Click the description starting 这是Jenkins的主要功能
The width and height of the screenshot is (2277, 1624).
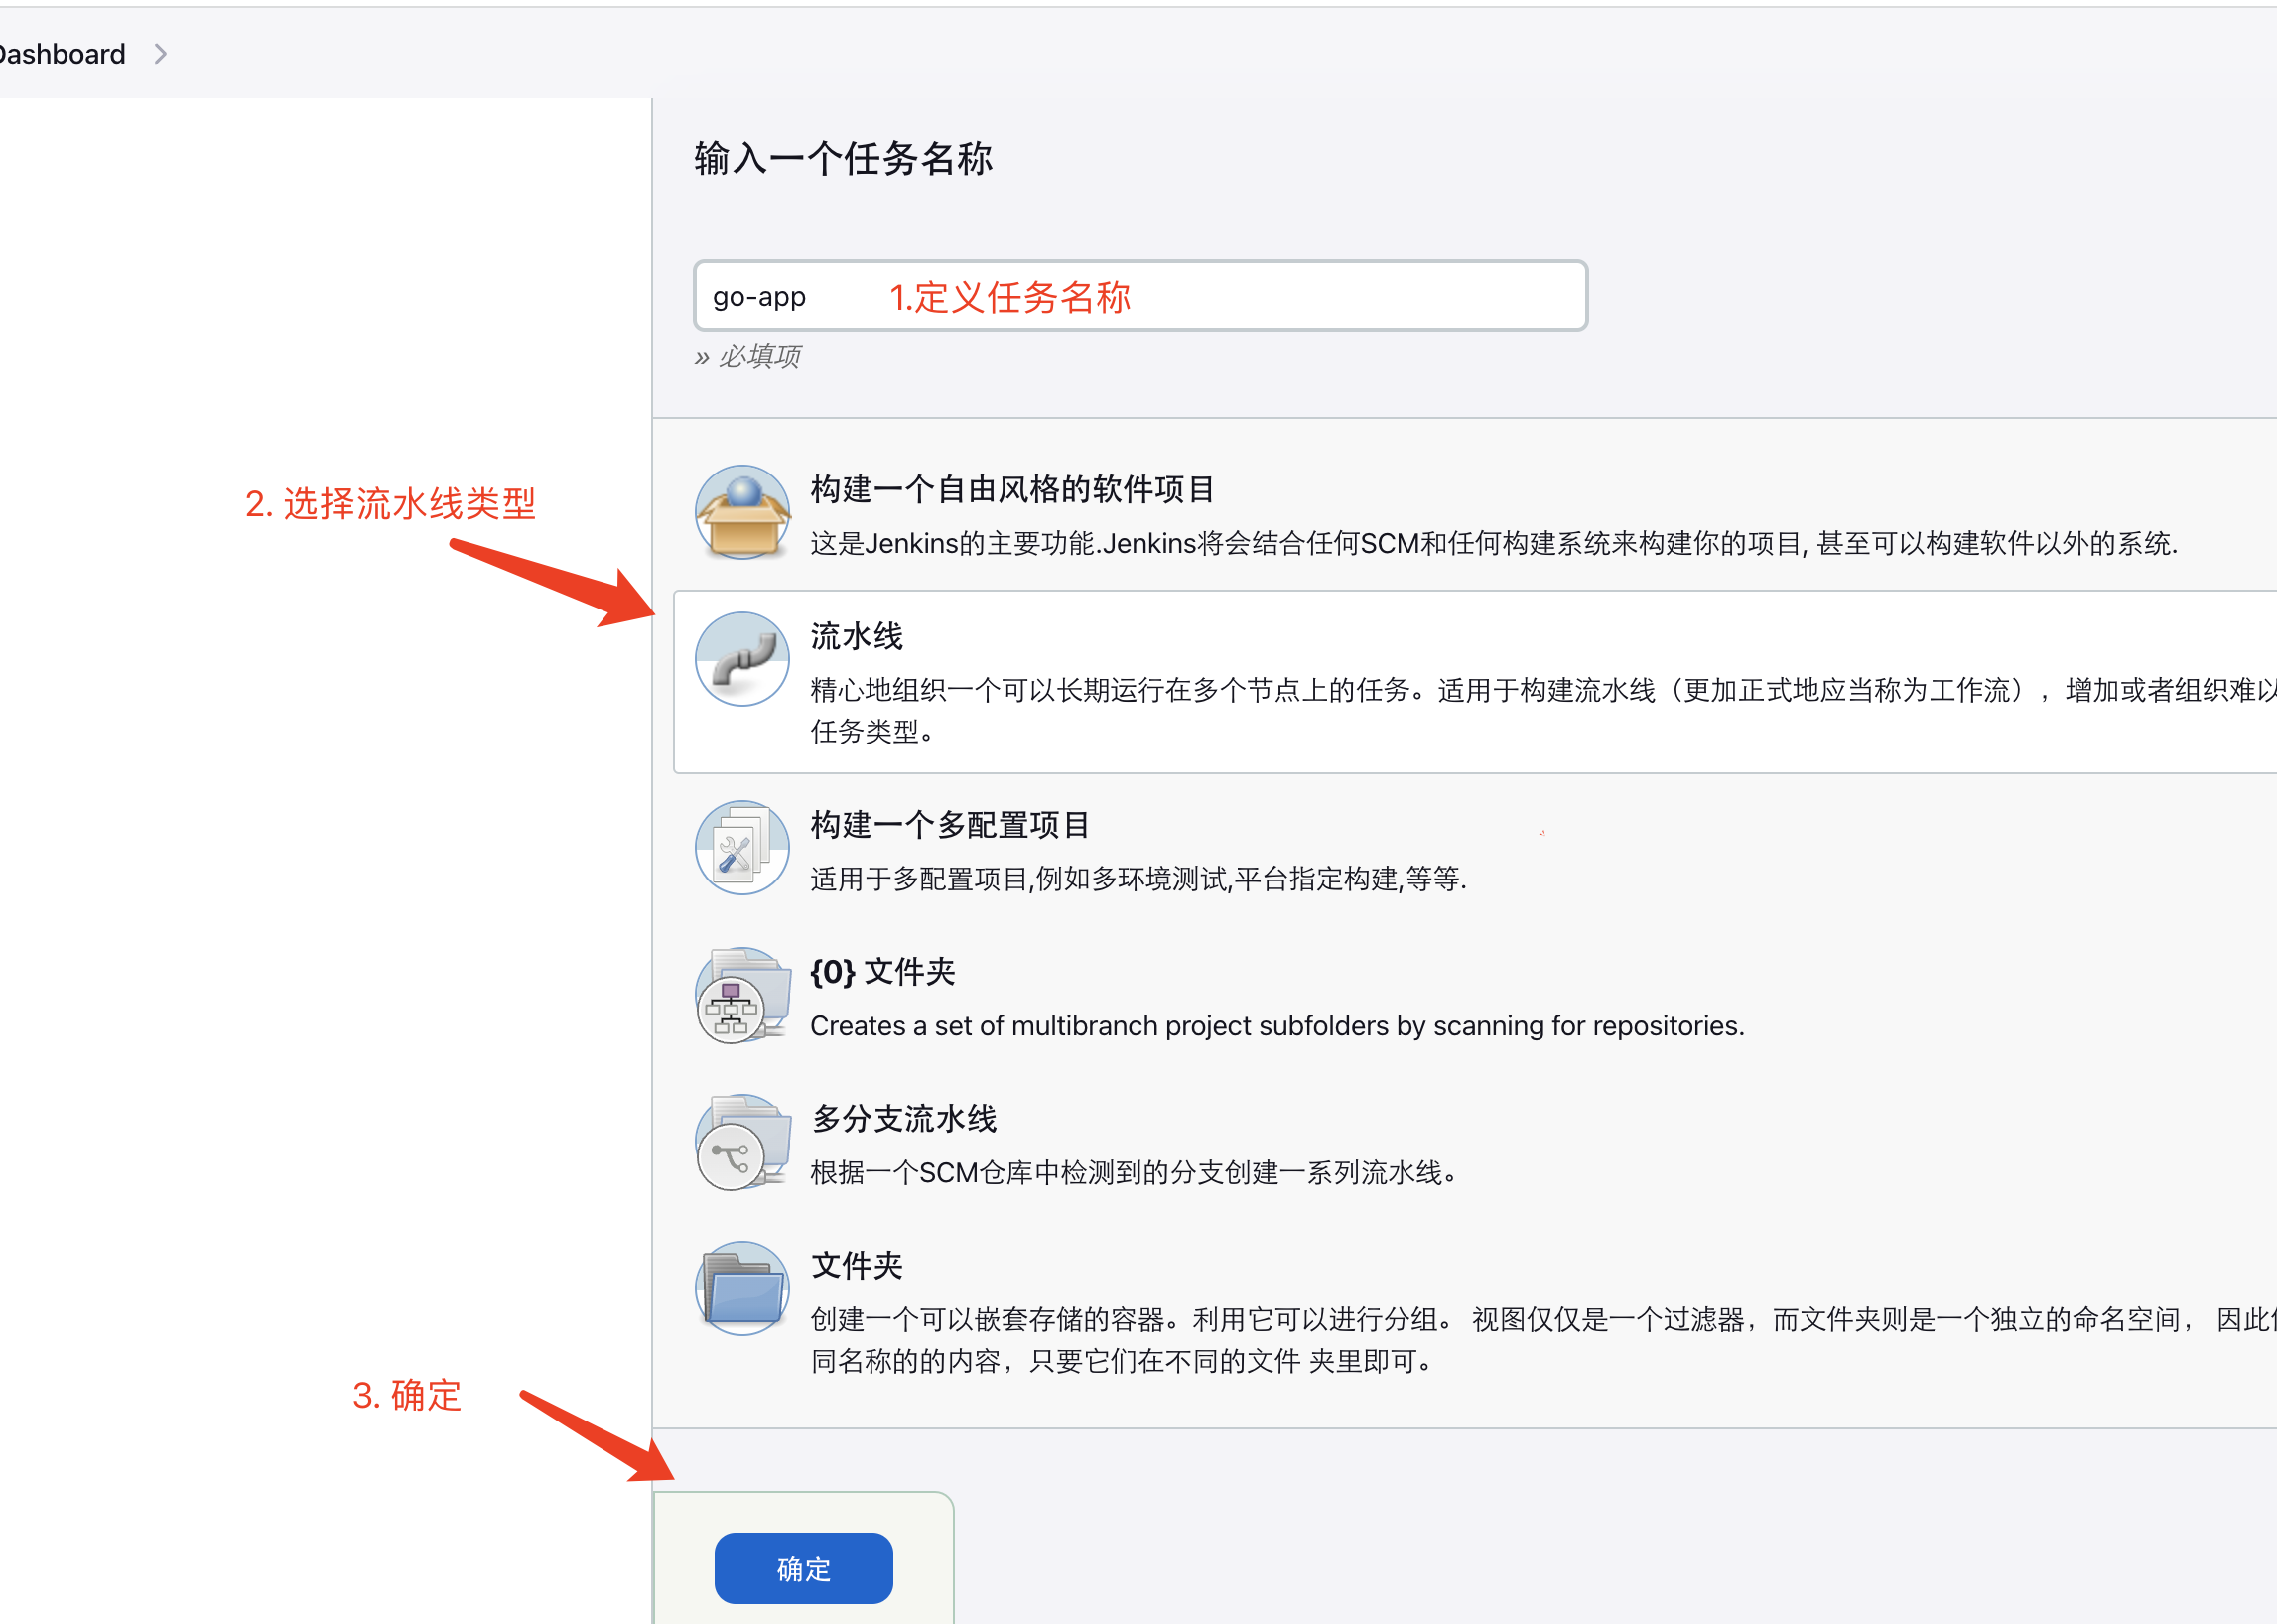[x=1494, y=543]
